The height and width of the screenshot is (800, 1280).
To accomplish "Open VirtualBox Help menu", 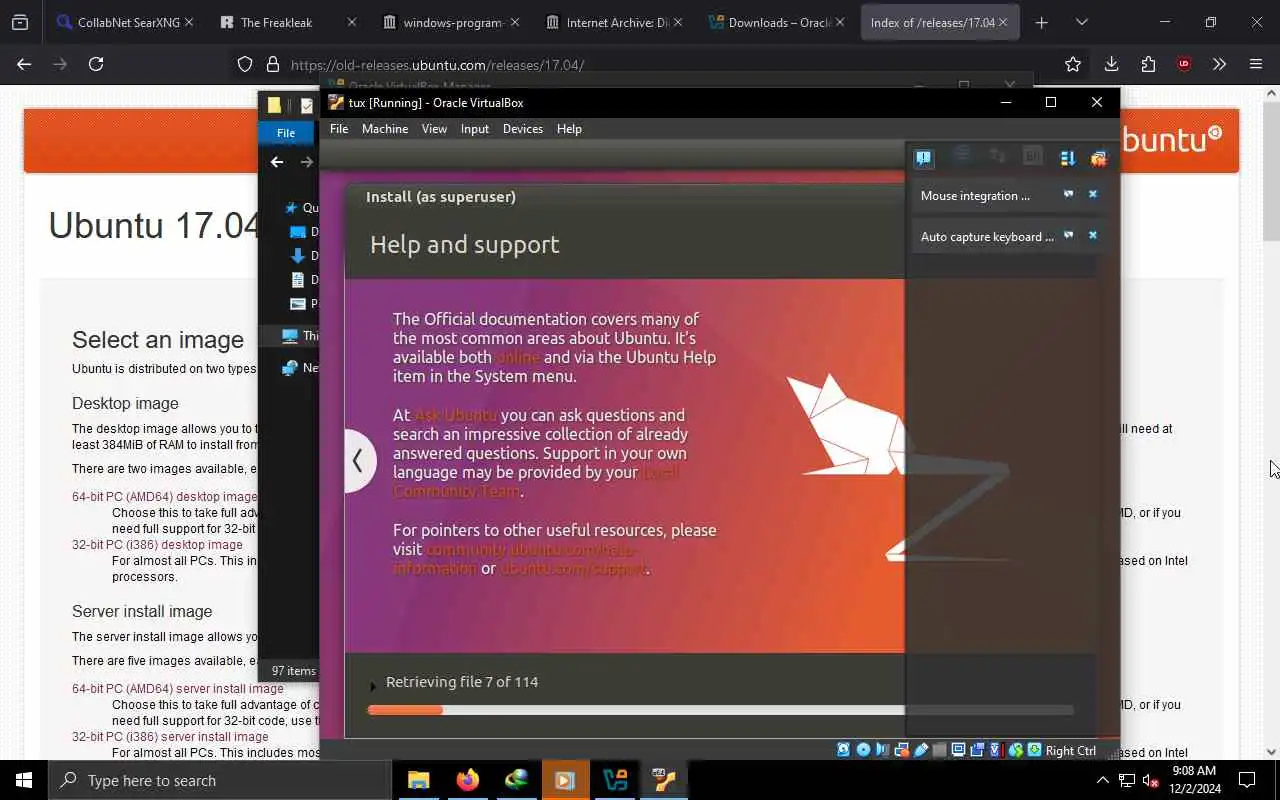I will tap(569, 129).
